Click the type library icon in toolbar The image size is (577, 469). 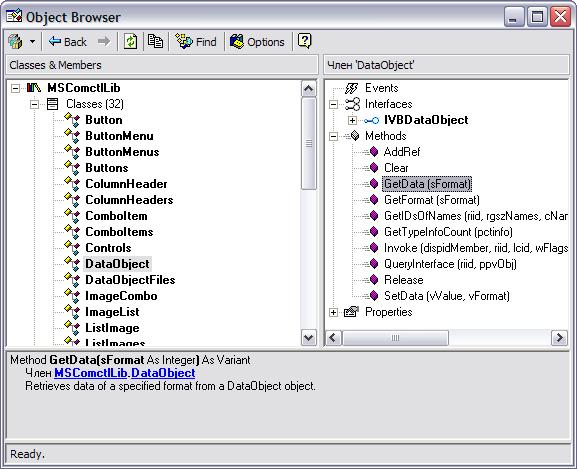(15, 42)
